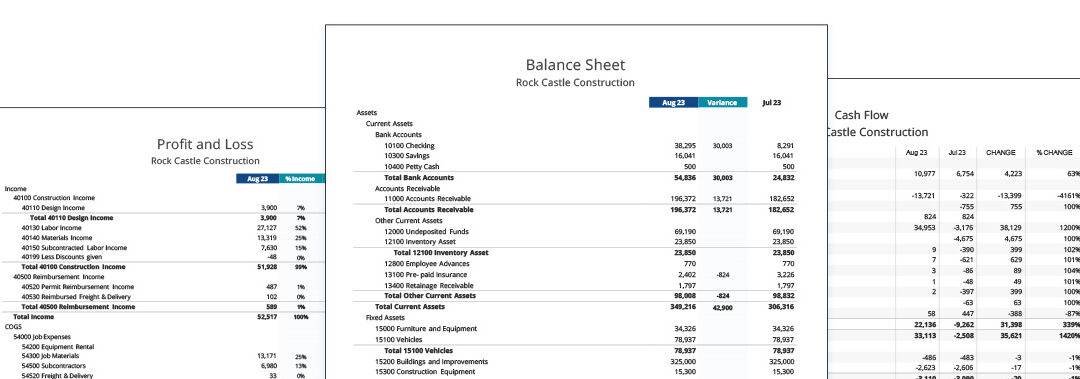Select the Total Other Current Assets row label
This screenshot has width=1080, height=379.
430,296
